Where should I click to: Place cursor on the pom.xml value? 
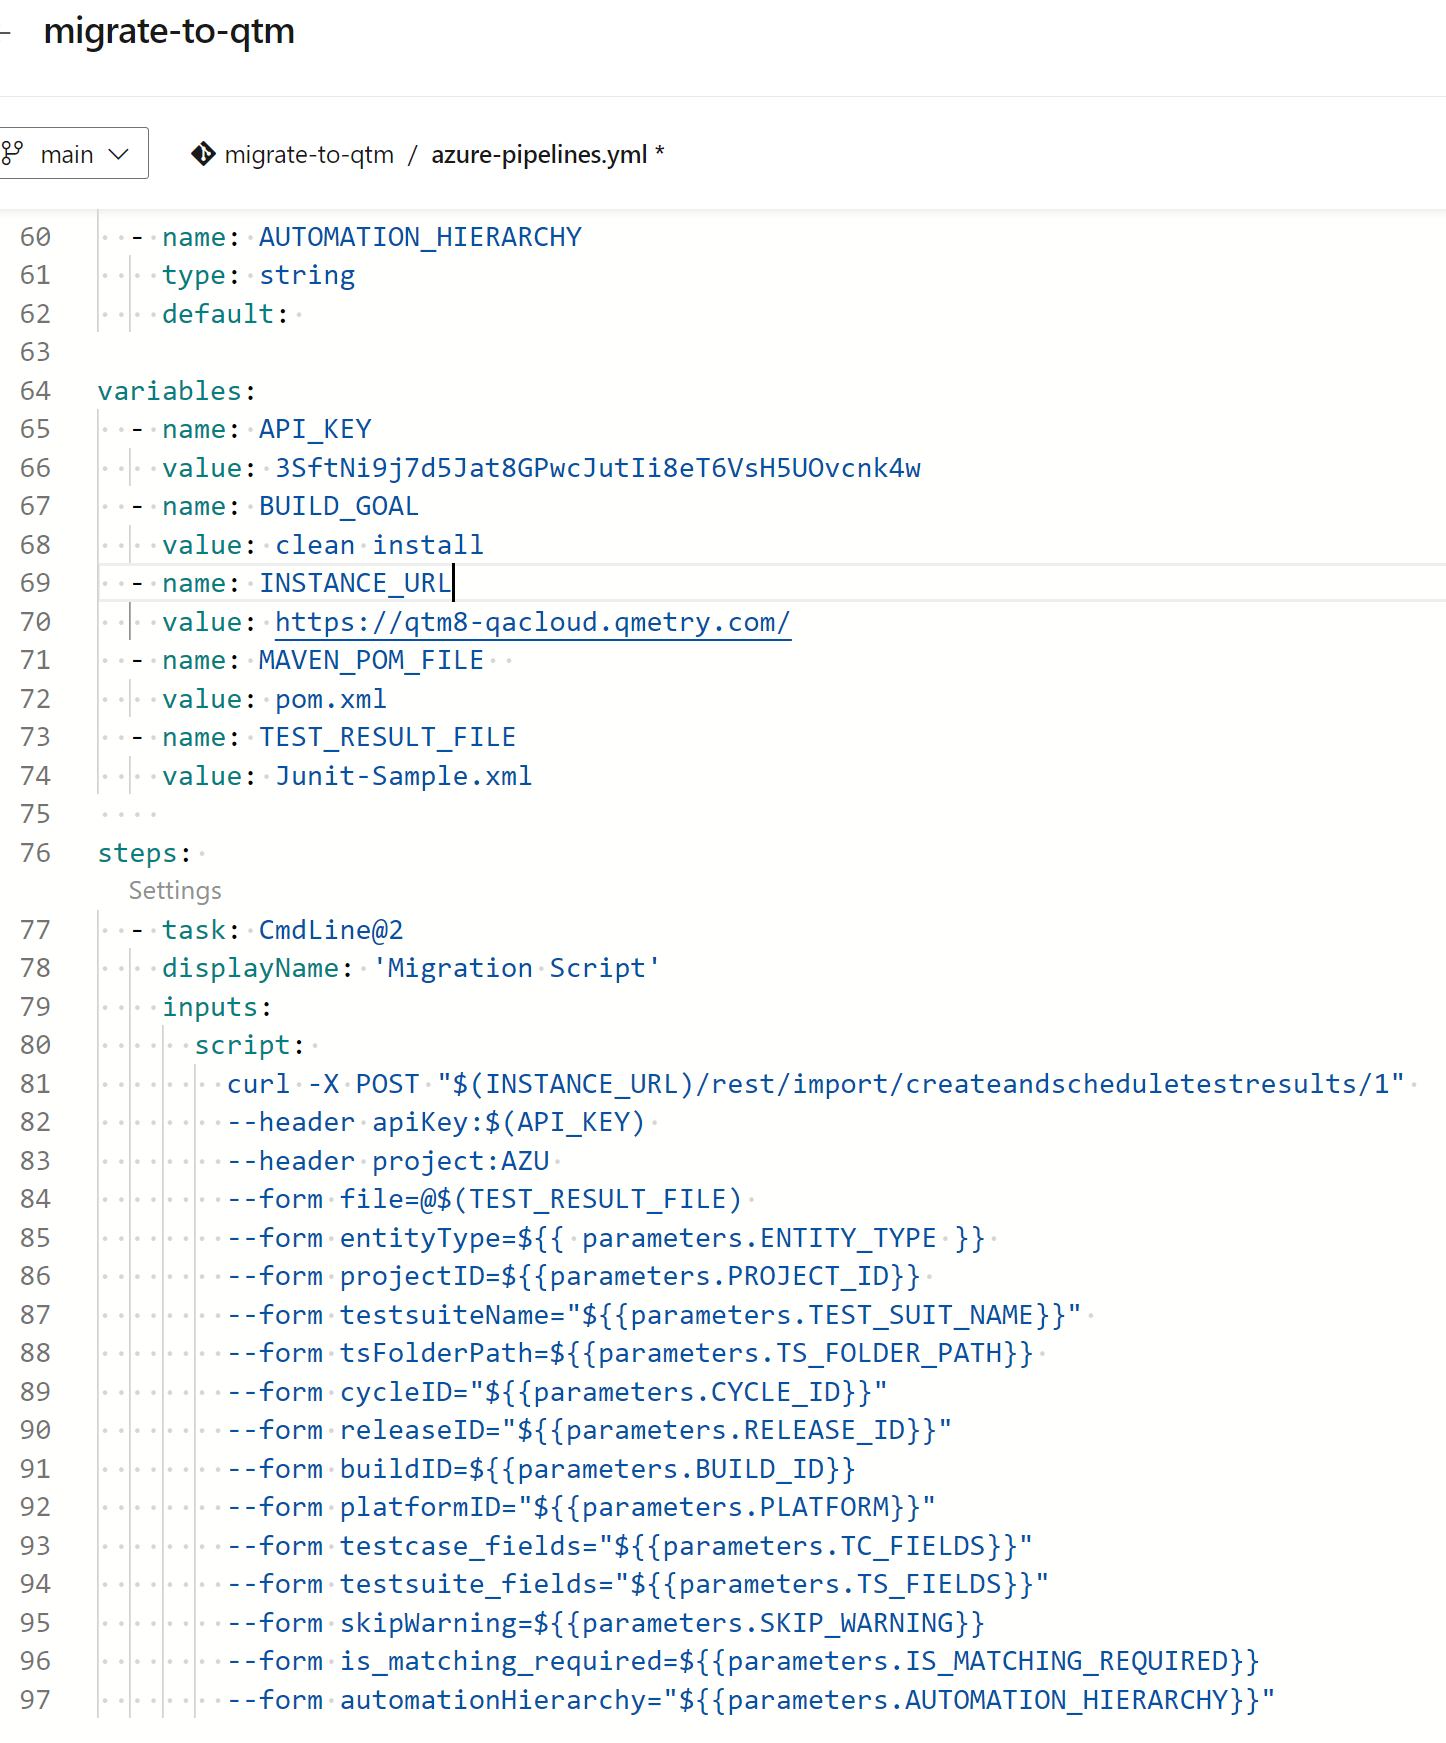(x=330, y=699)
